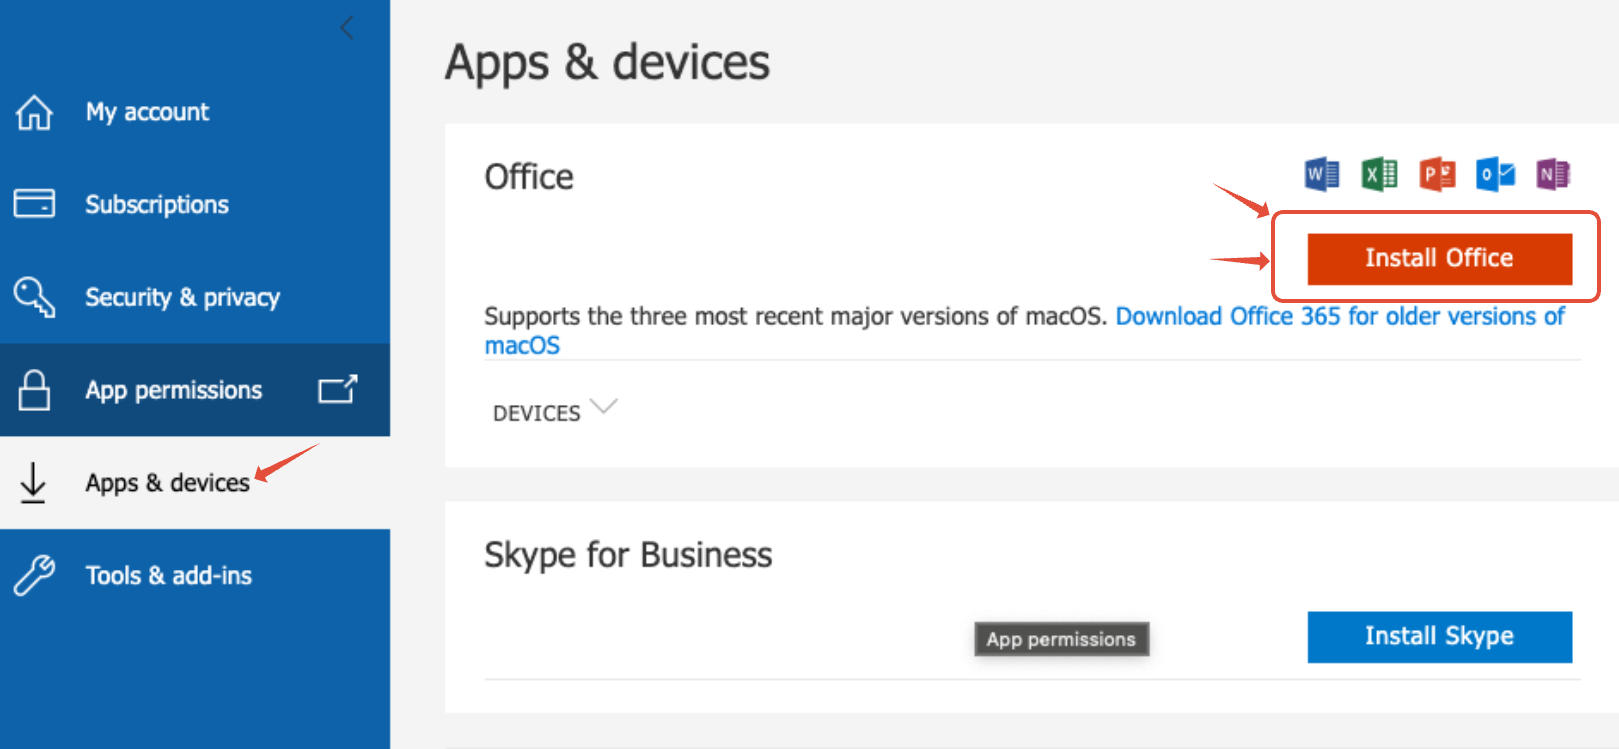Select App permissions in the sidebar

[x=195, y=390]
